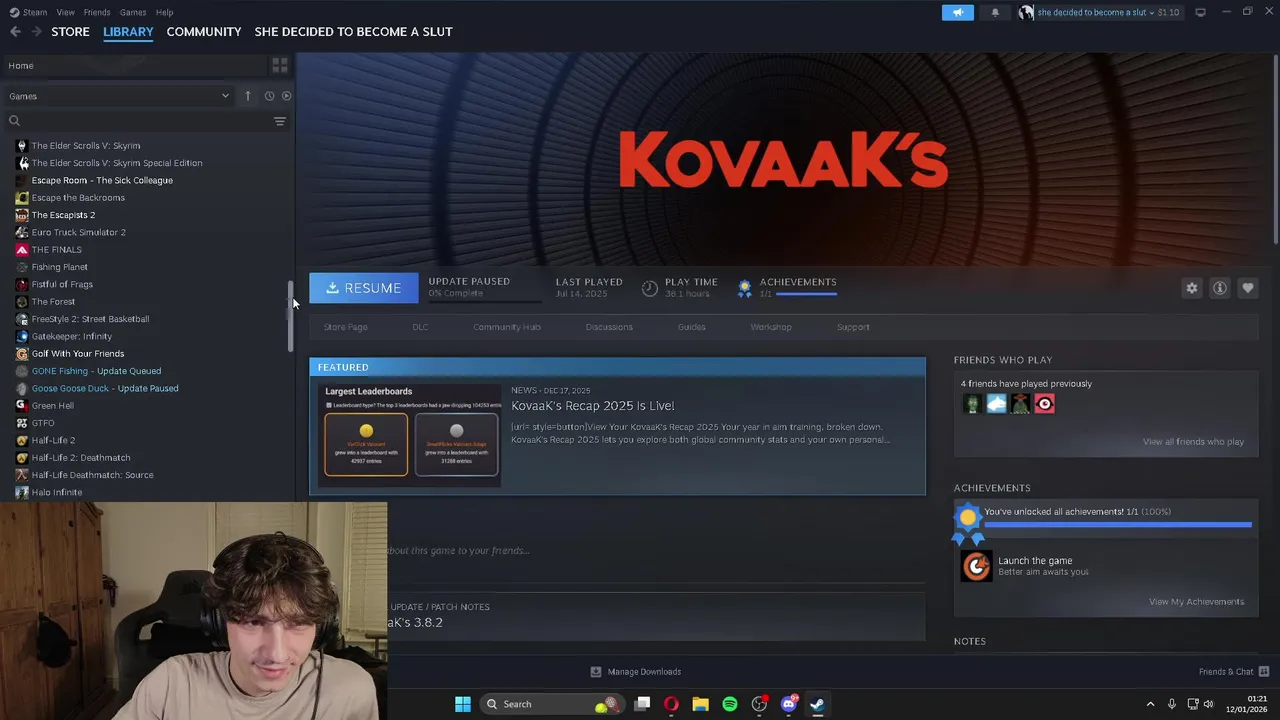Click the library list scrollbar
The width and height of the screenshot is (1280, 720).
291,316
